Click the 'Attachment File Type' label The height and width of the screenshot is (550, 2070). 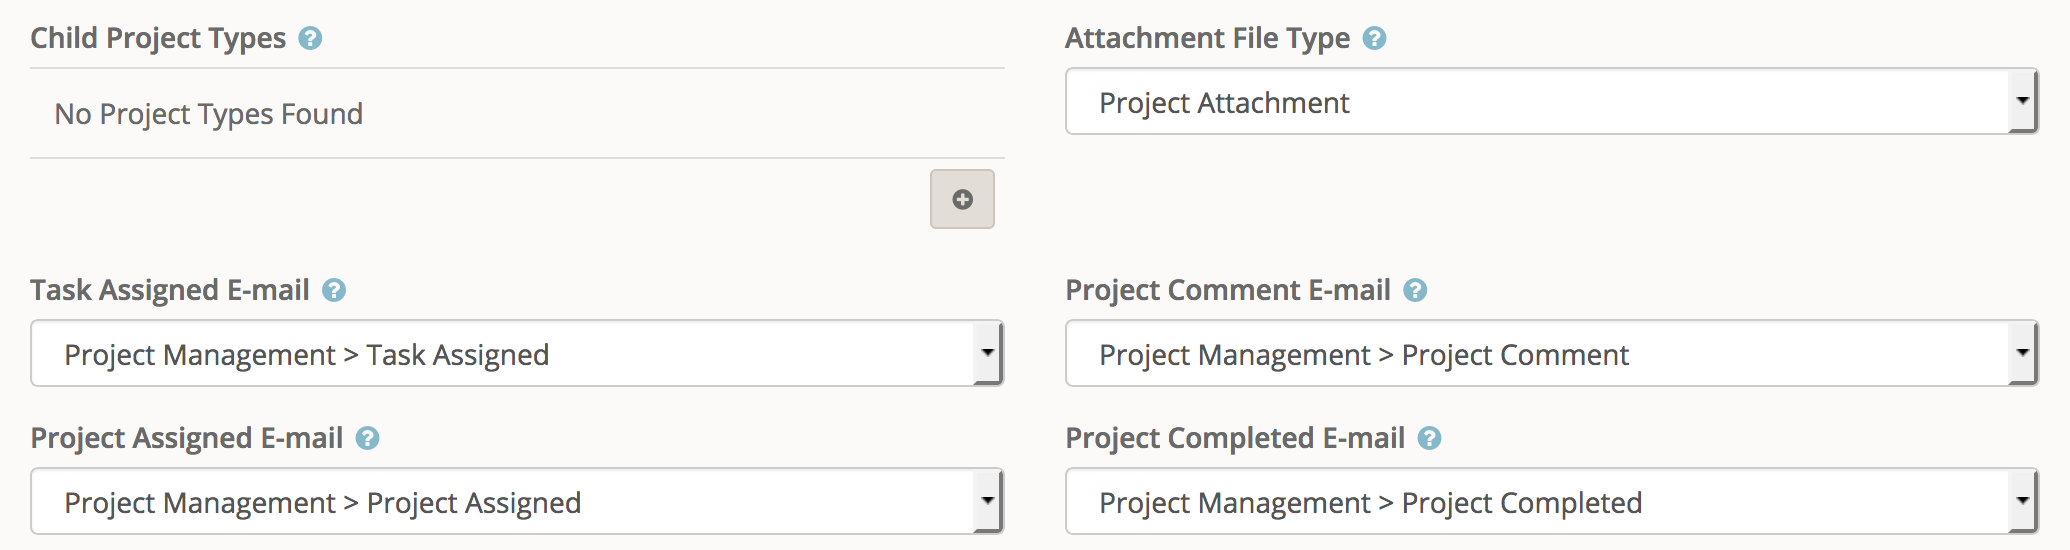[1207, 38]
